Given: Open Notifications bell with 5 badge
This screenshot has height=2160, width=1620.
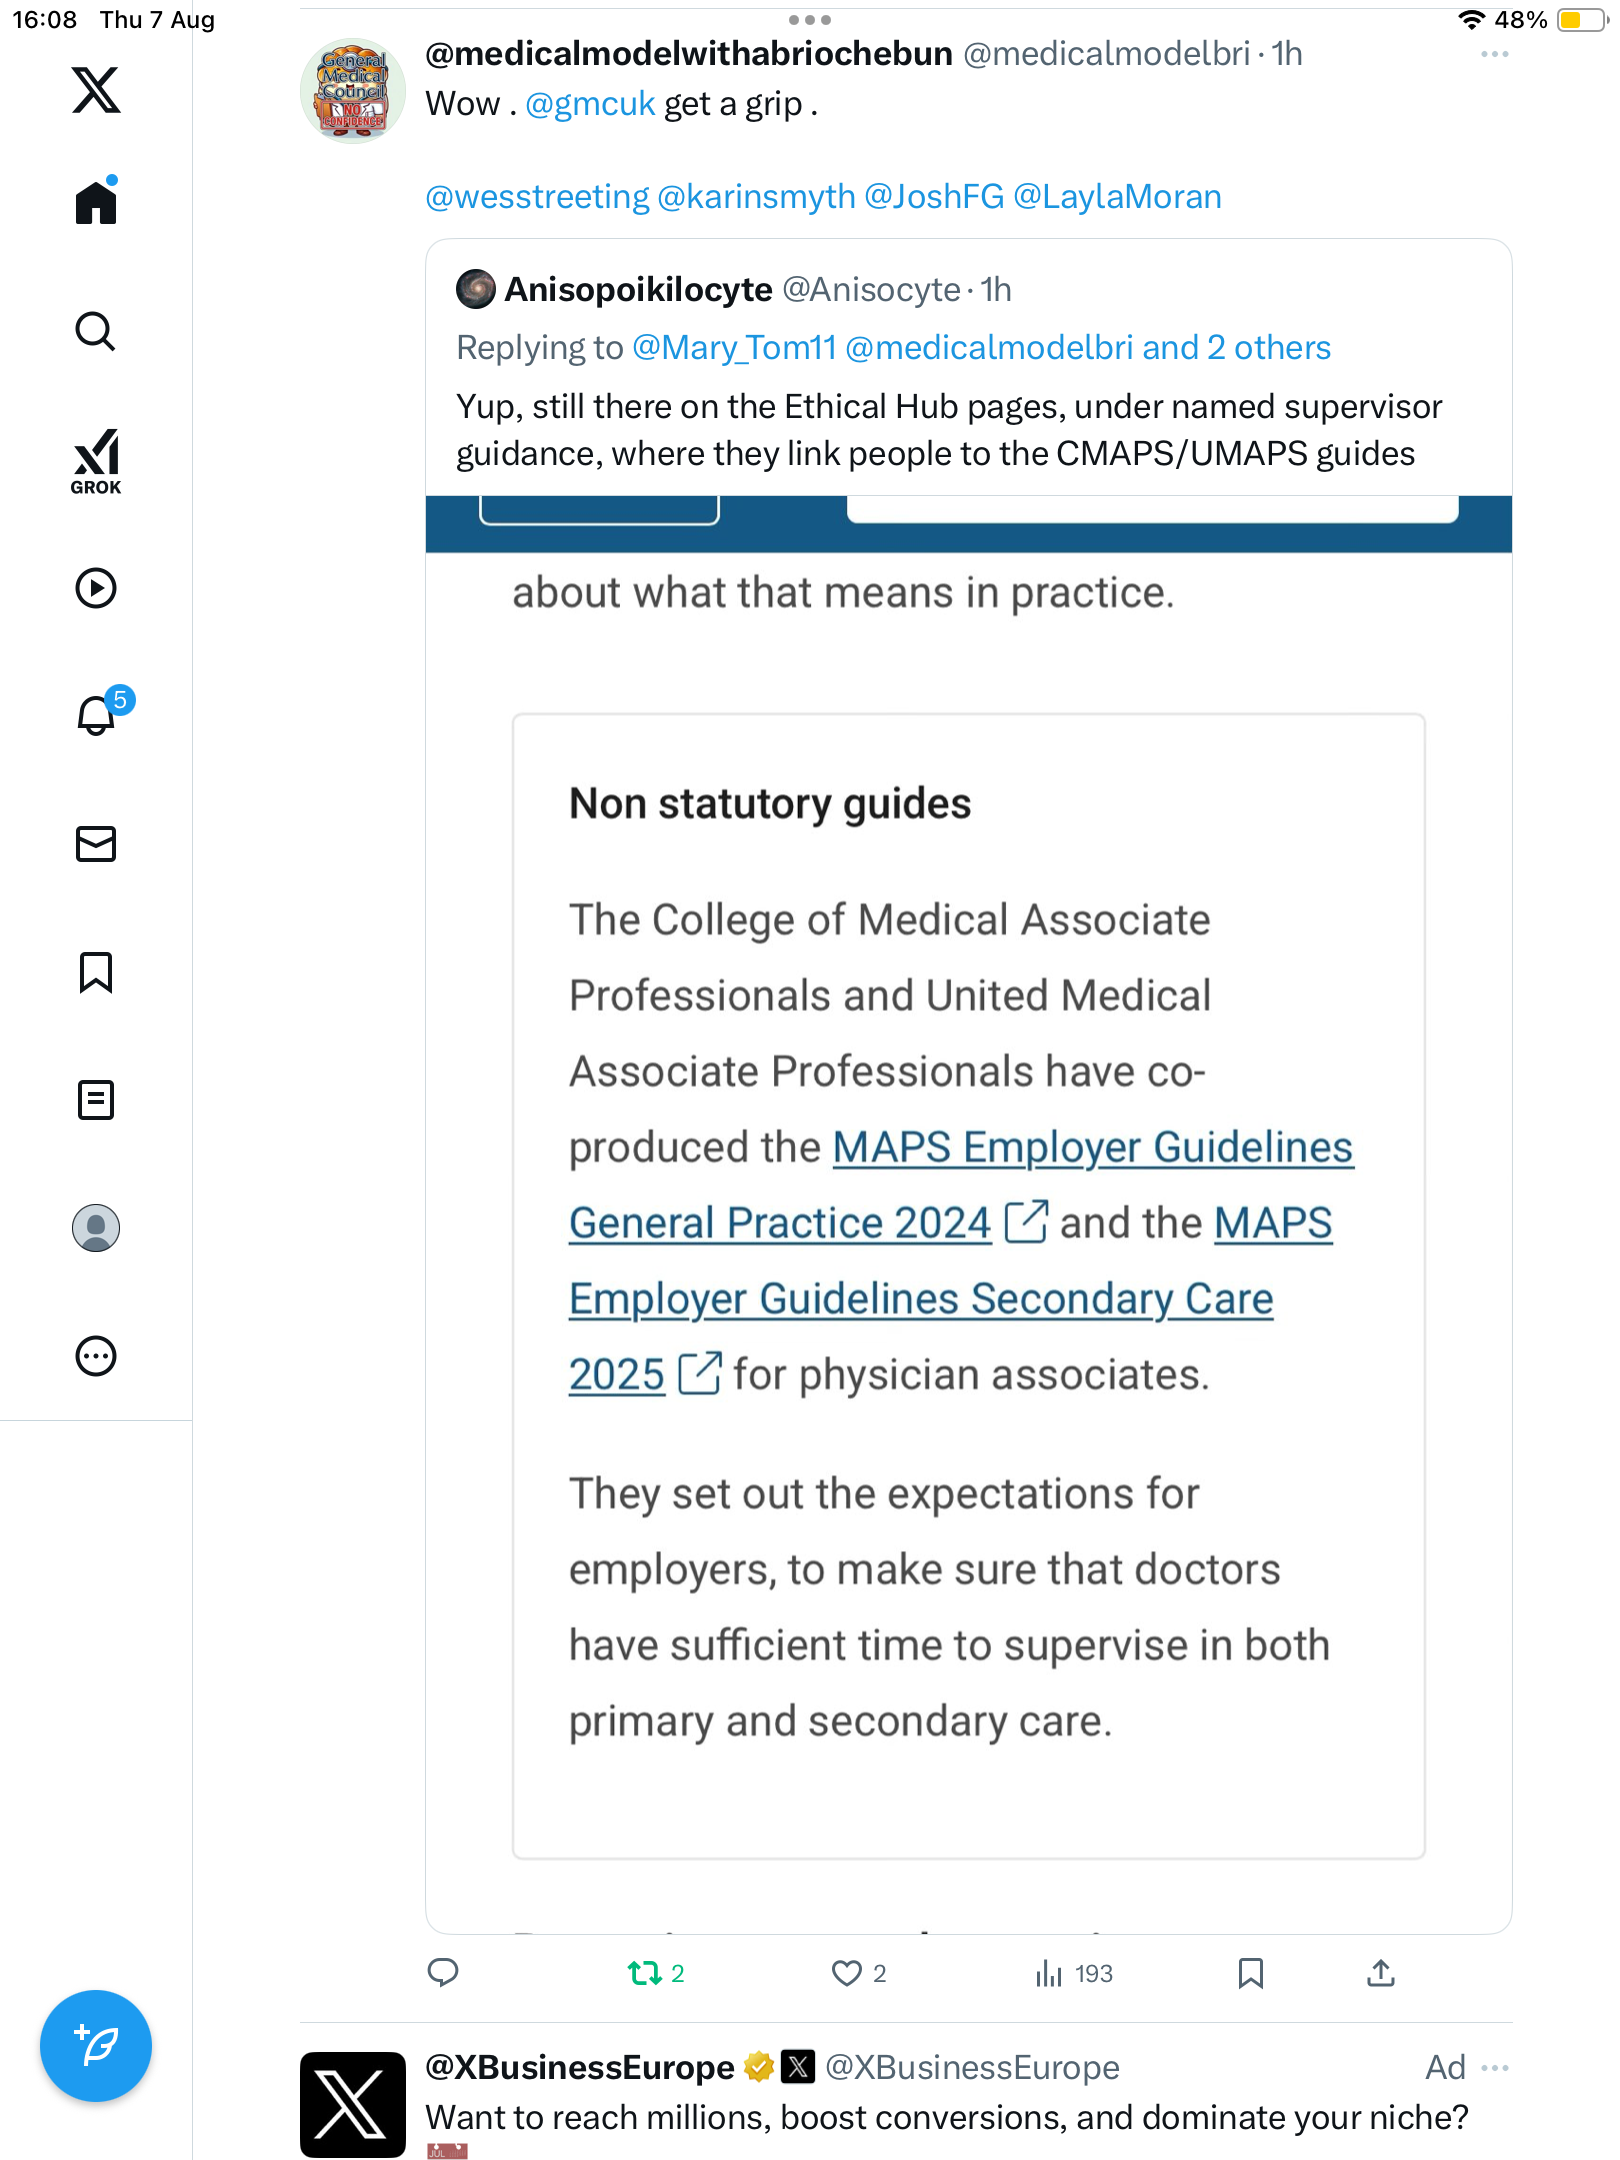Looking at the screenshot, I should pos(97,715).
